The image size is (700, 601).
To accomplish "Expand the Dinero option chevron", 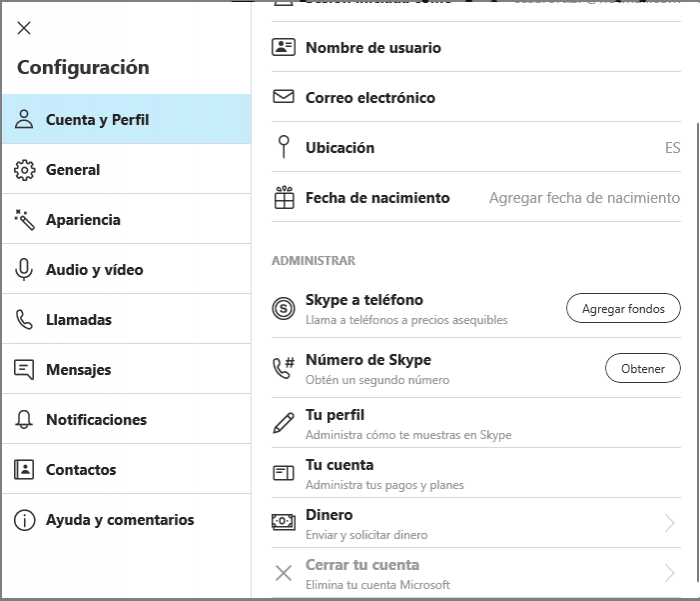I will (x=670, y=523).
